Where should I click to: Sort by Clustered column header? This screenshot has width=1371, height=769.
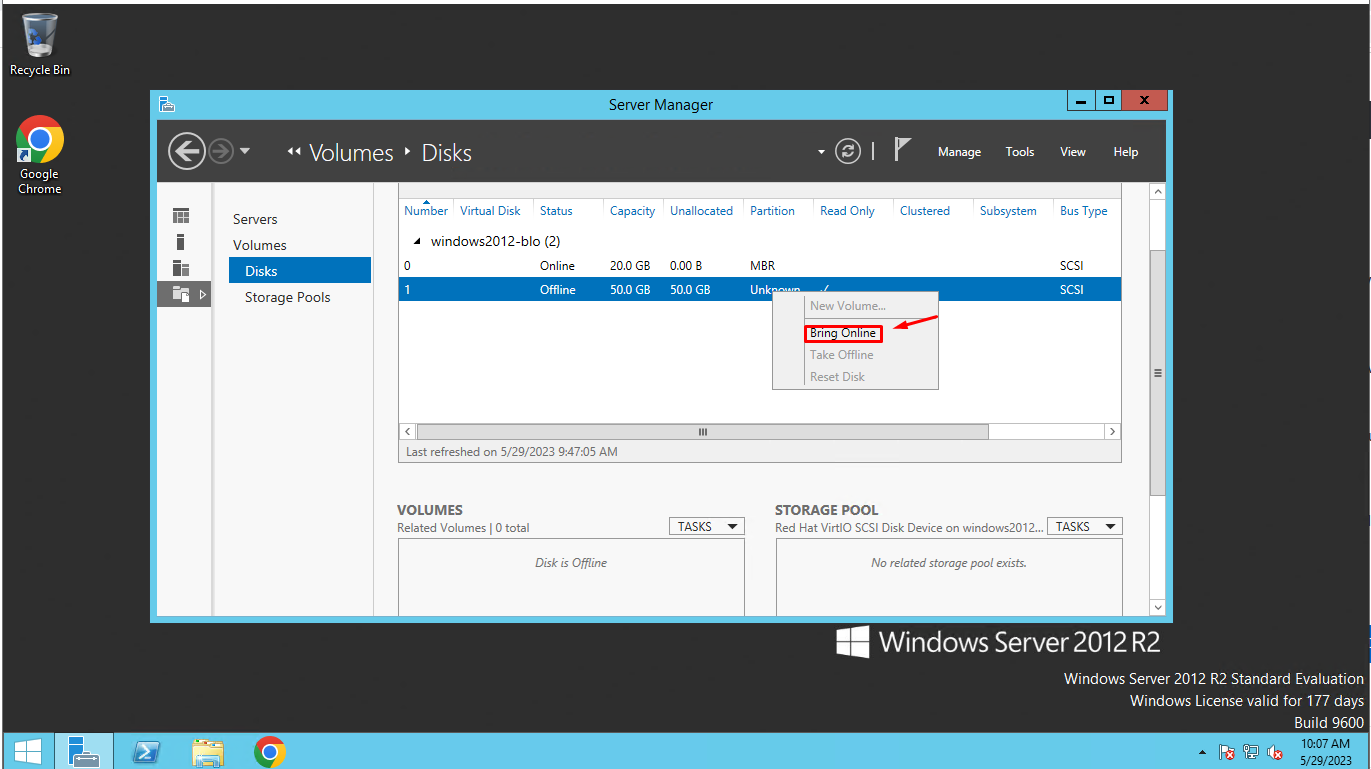point(924,211)
